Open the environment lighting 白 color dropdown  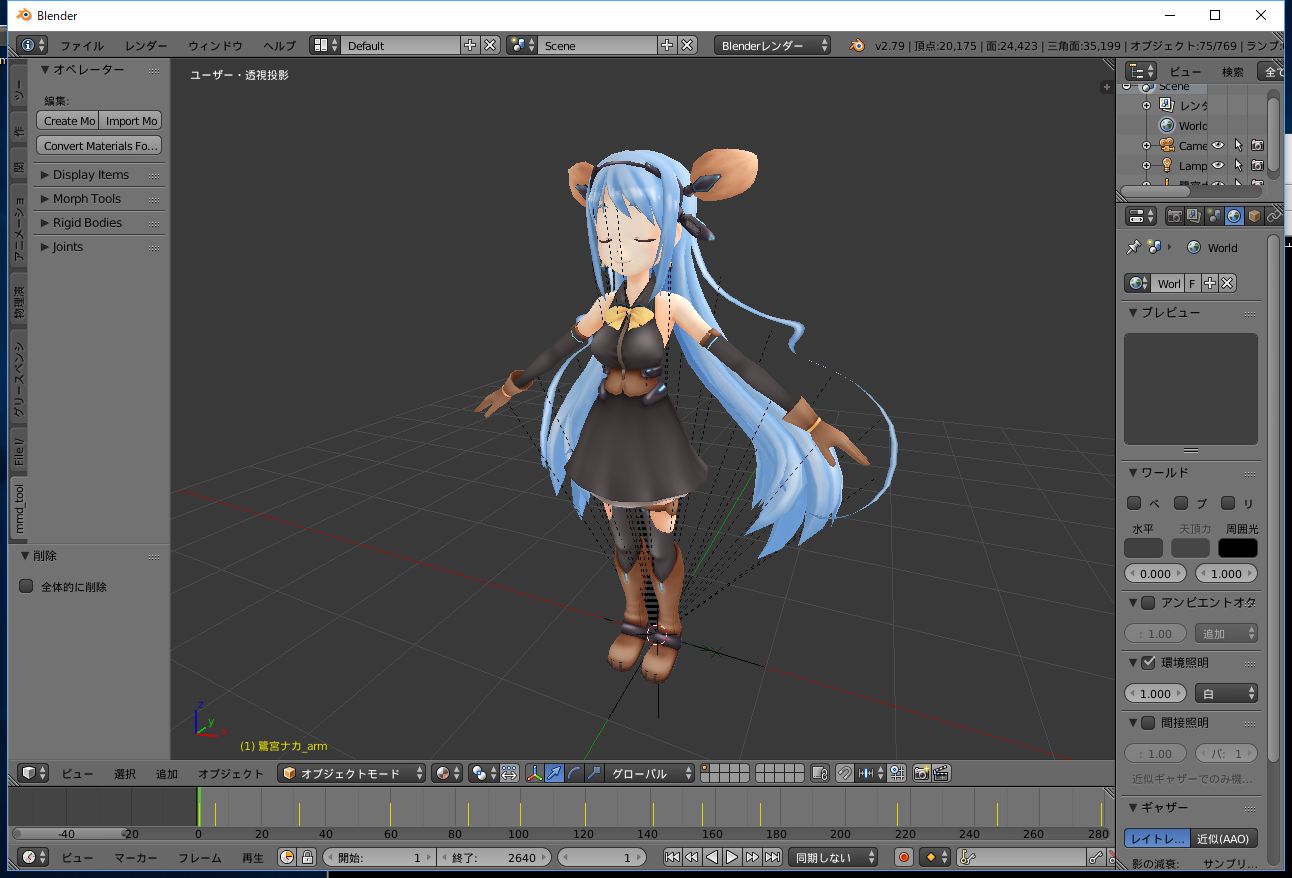[1226, 693]
